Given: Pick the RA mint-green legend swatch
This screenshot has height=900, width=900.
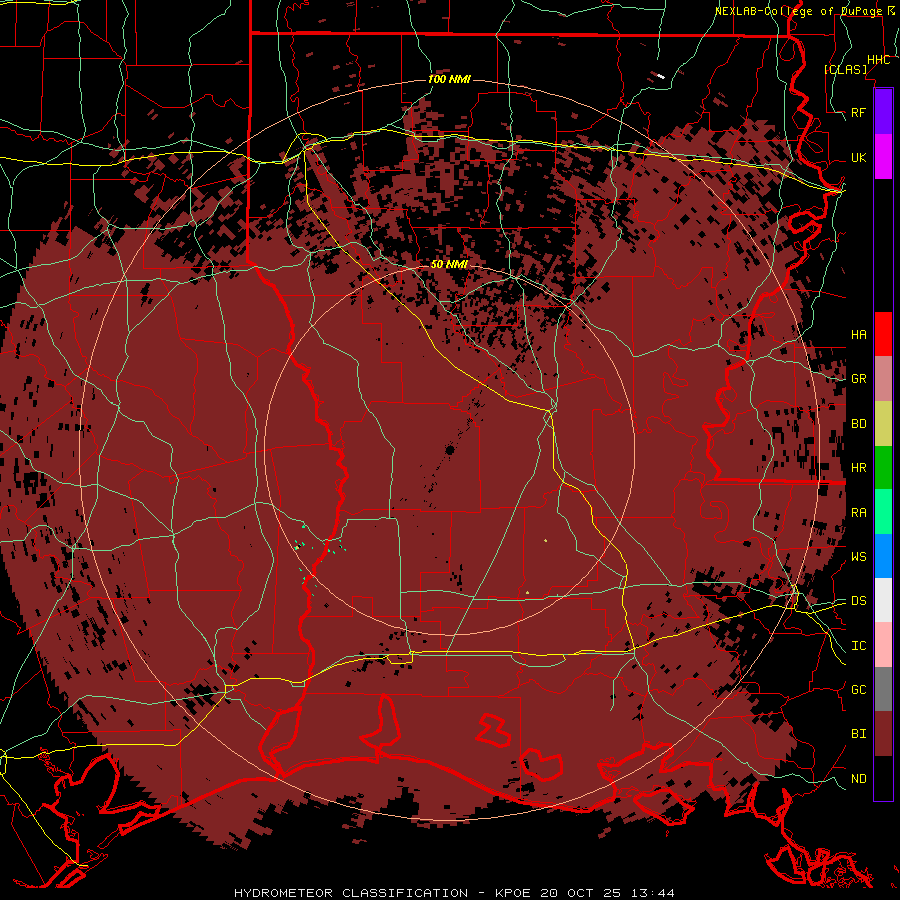Looking at the screenshot, I should pos(883,512).
